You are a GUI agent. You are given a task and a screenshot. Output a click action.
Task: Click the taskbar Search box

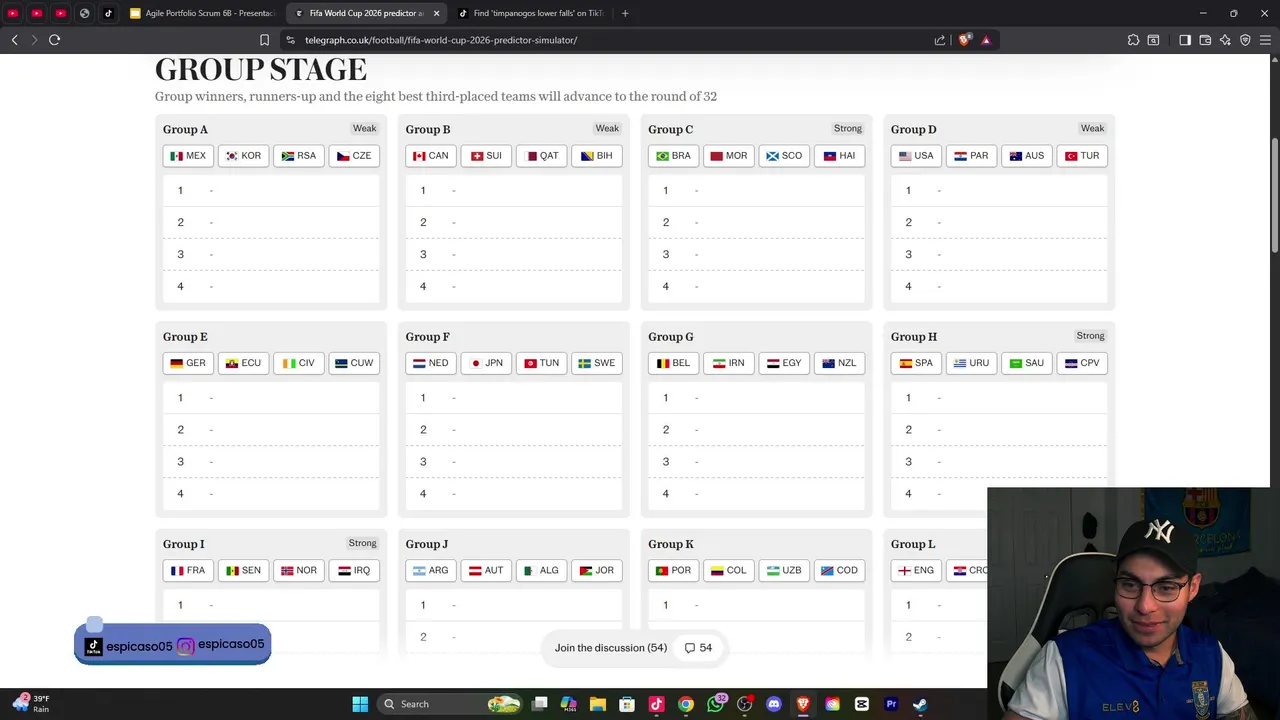point(451,704)
